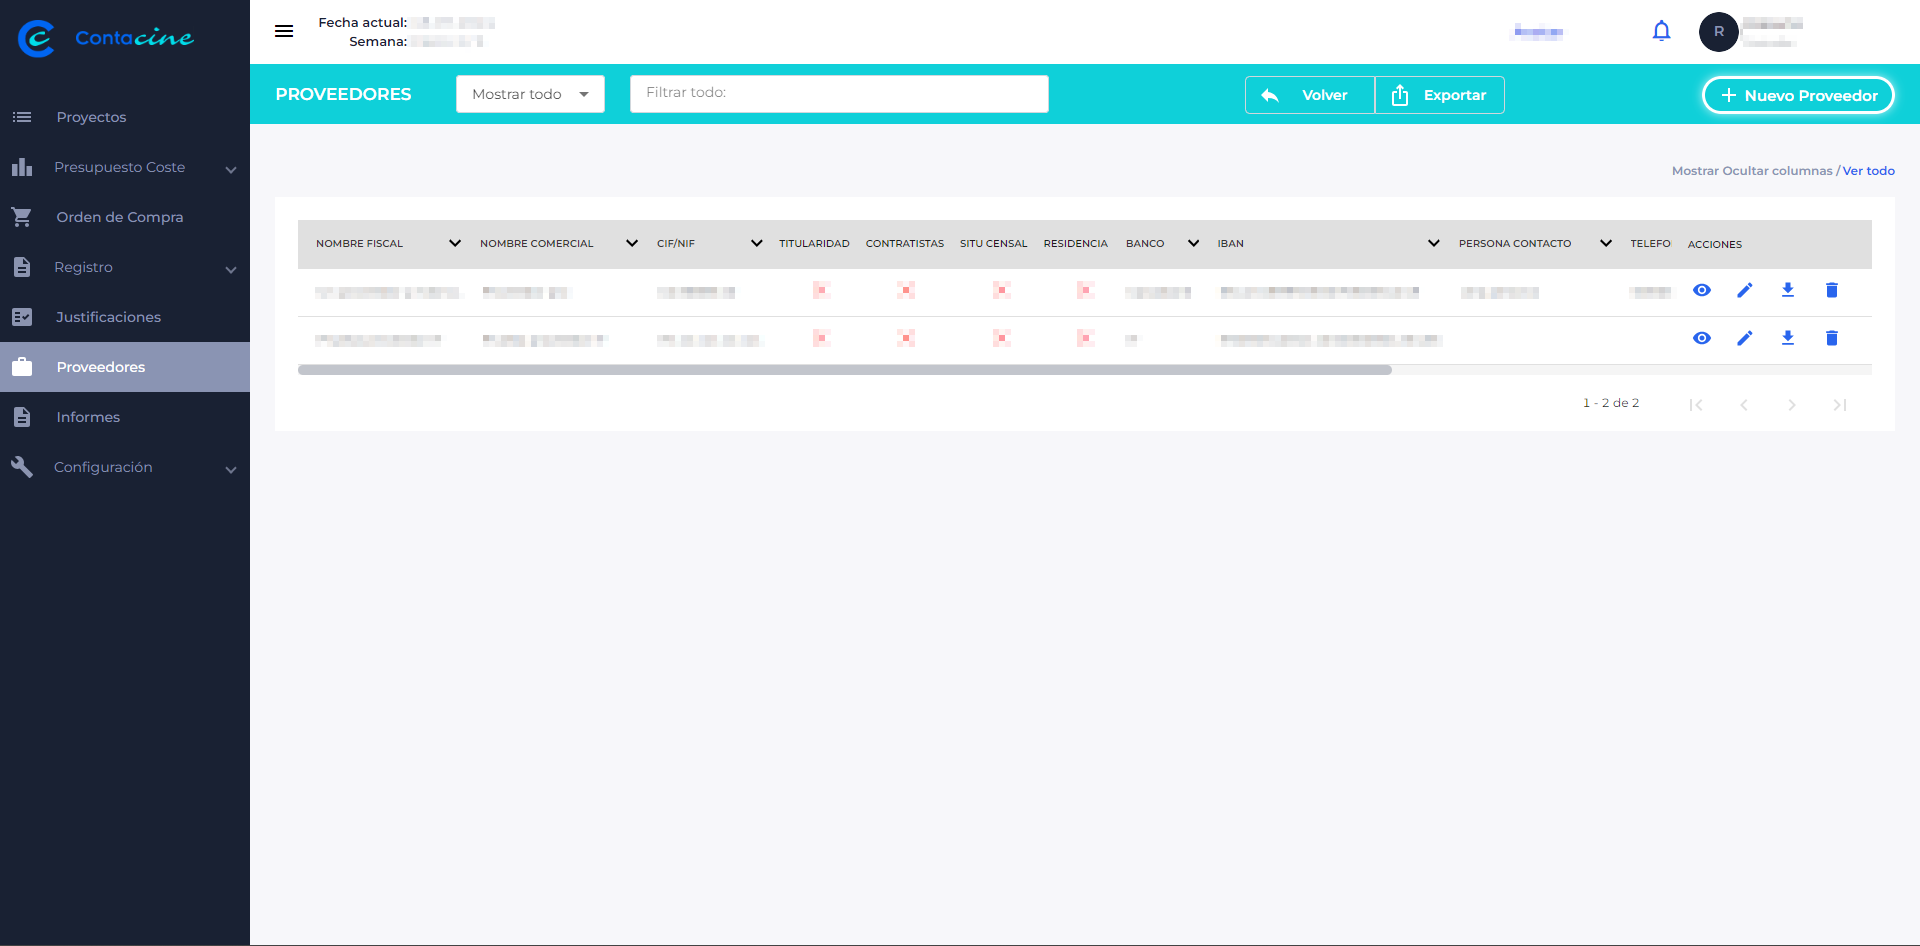
Task: Click the edit pencil in second row
Action: pyautogui.click(x=1745, y=338)
